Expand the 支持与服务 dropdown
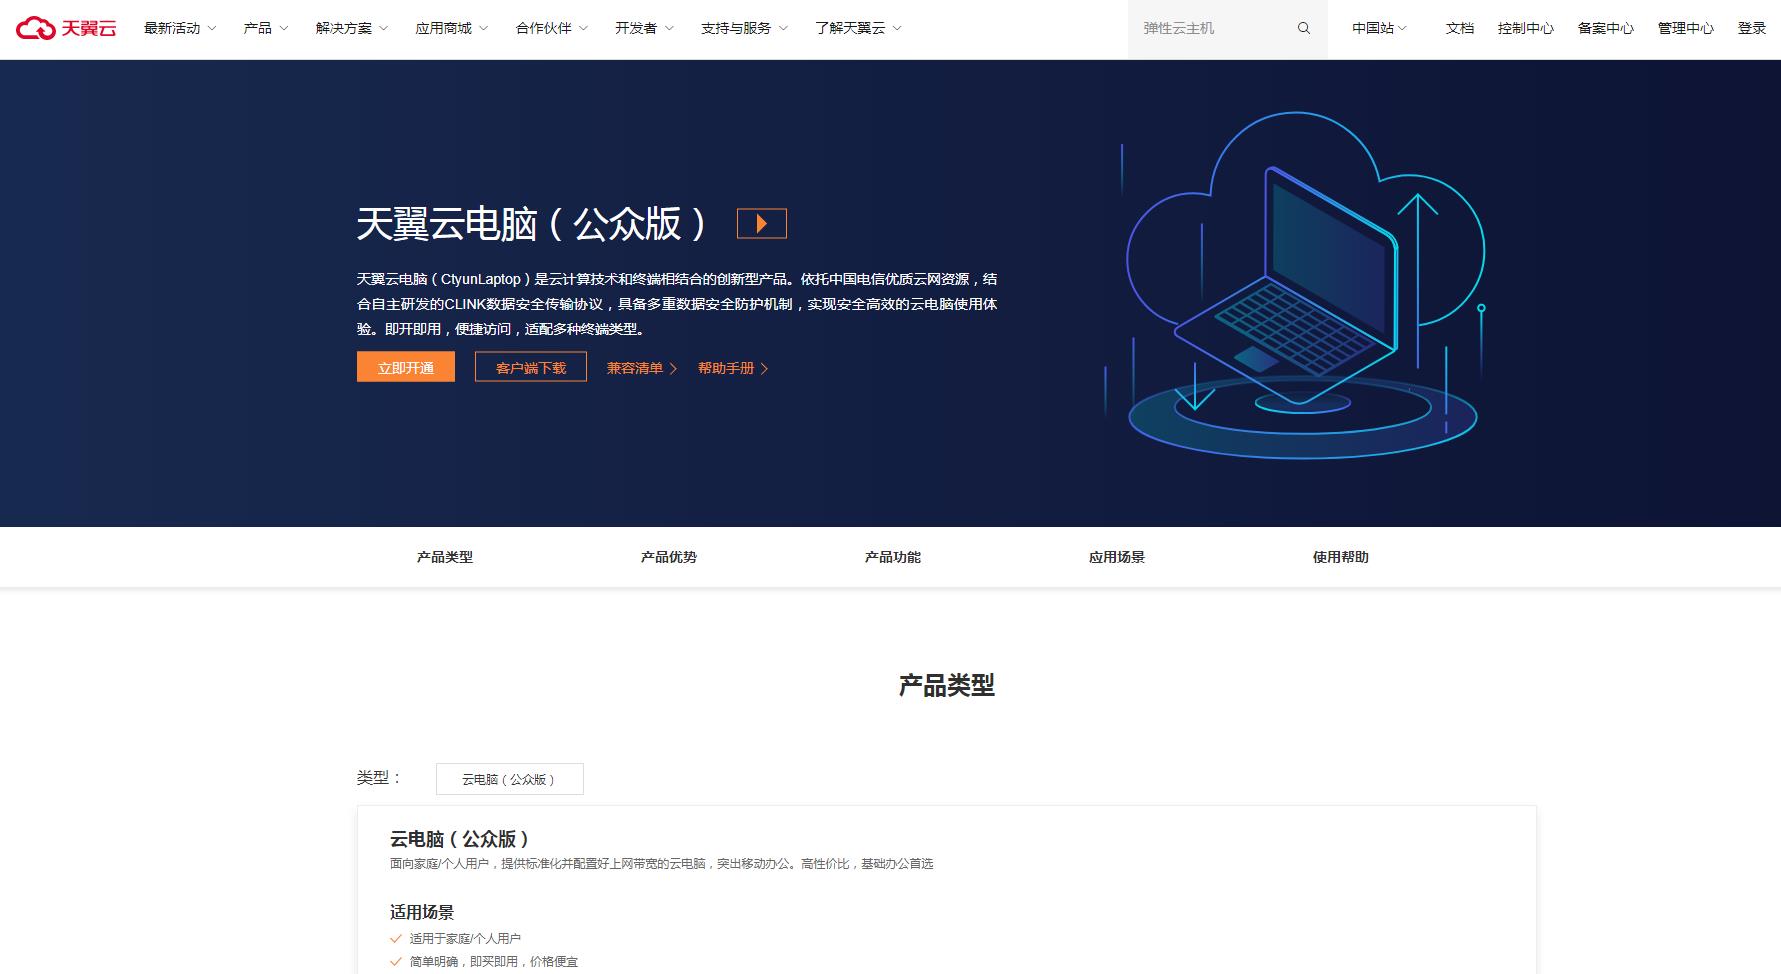The height and width of the screenshot is (974, 1781). click(x=745, y=28)
